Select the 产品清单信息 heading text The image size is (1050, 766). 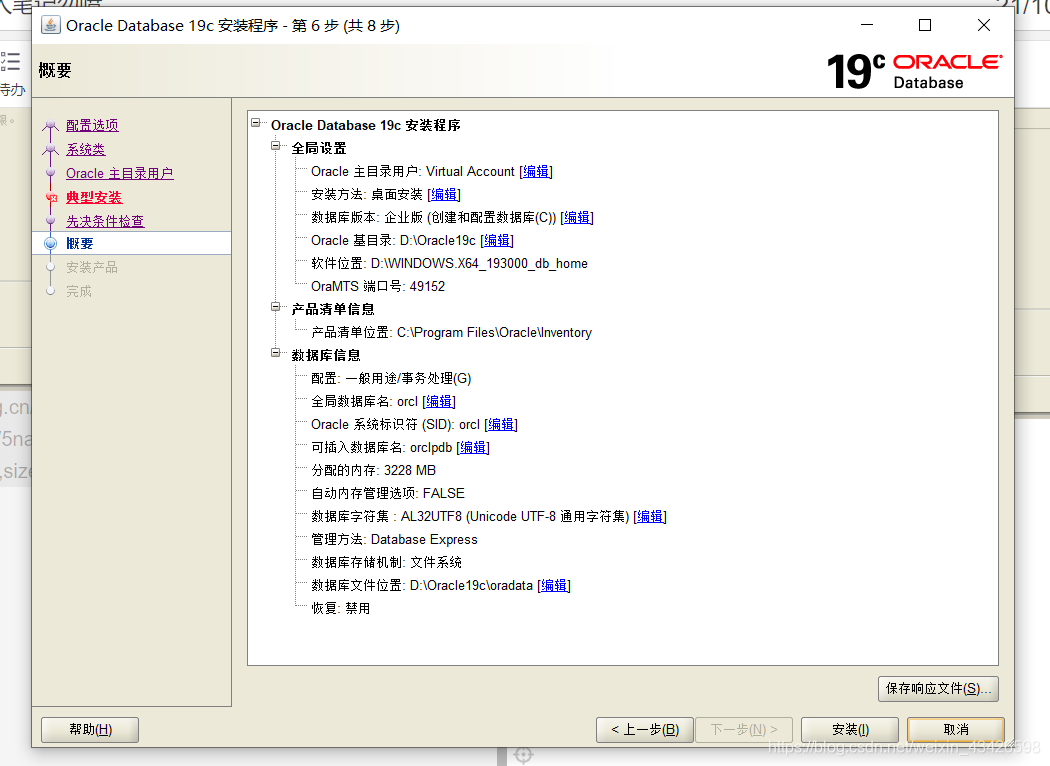[333, 309]
